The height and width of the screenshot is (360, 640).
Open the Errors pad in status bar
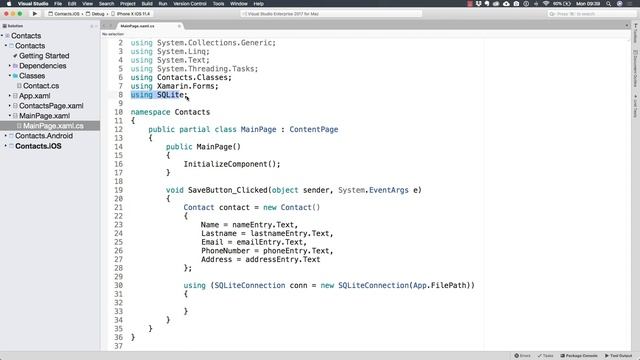pos(523,356)
